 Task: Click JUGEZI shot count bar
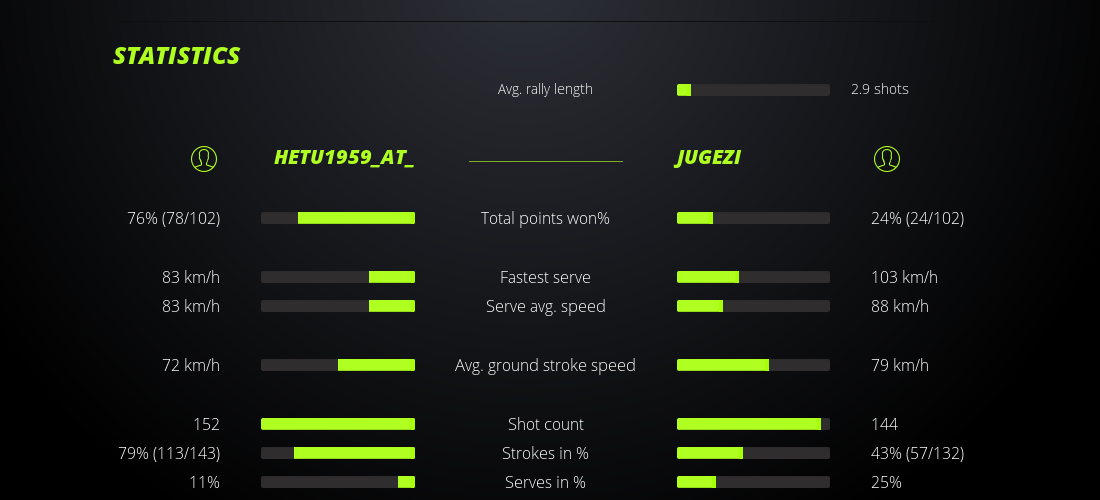(753, 424)
